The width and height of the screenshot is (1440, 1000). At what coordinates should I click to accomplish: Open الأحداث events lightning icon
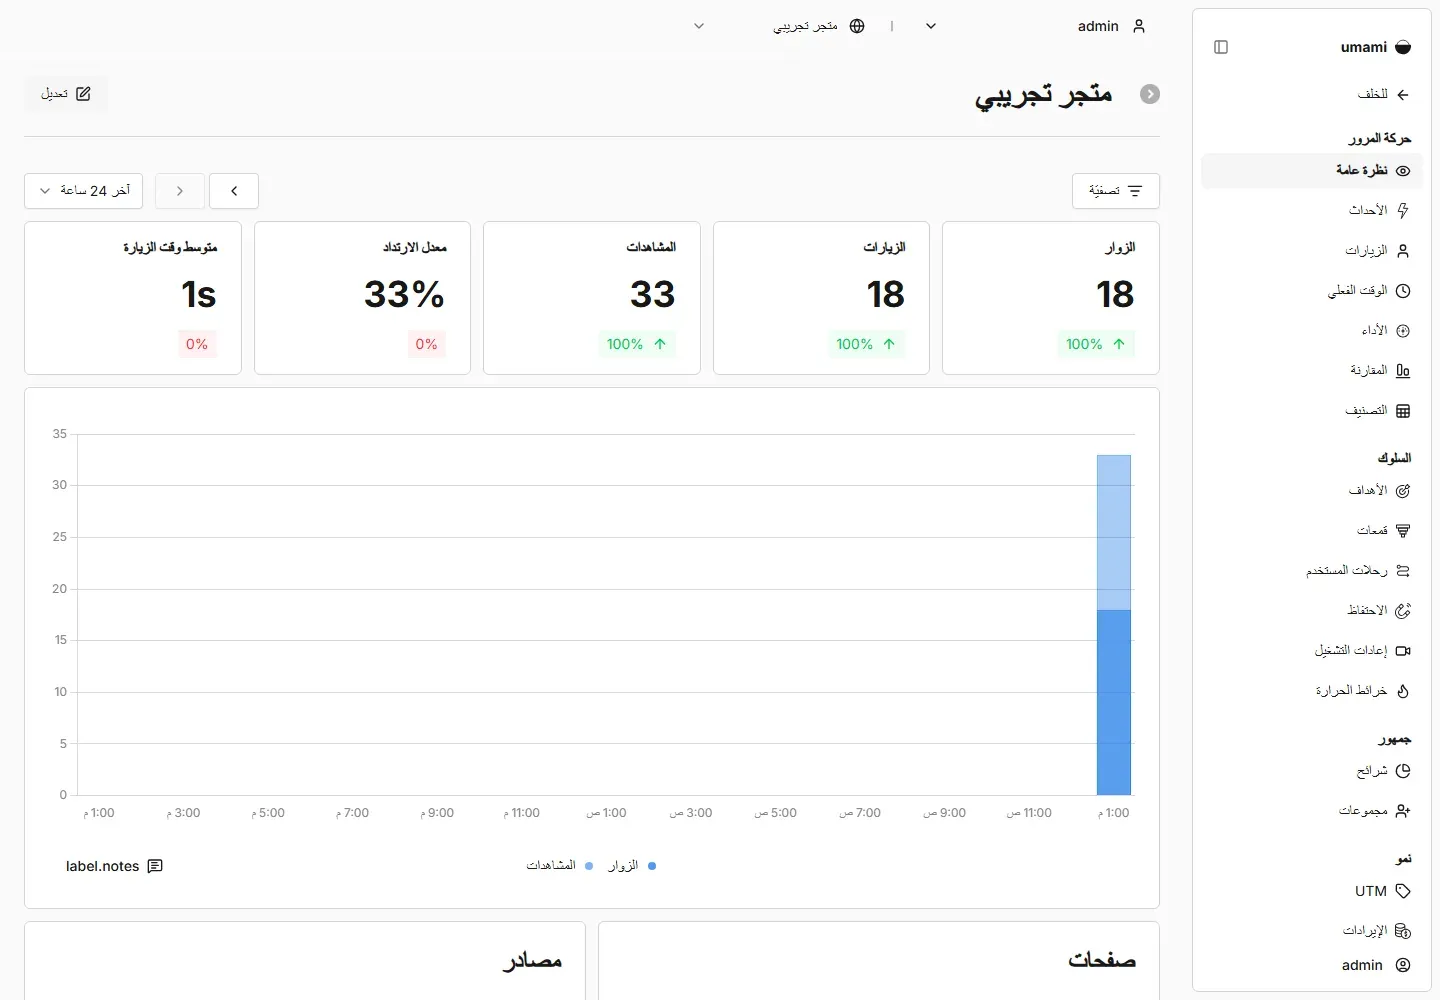pyautogui.click(x=1403, y=211)
